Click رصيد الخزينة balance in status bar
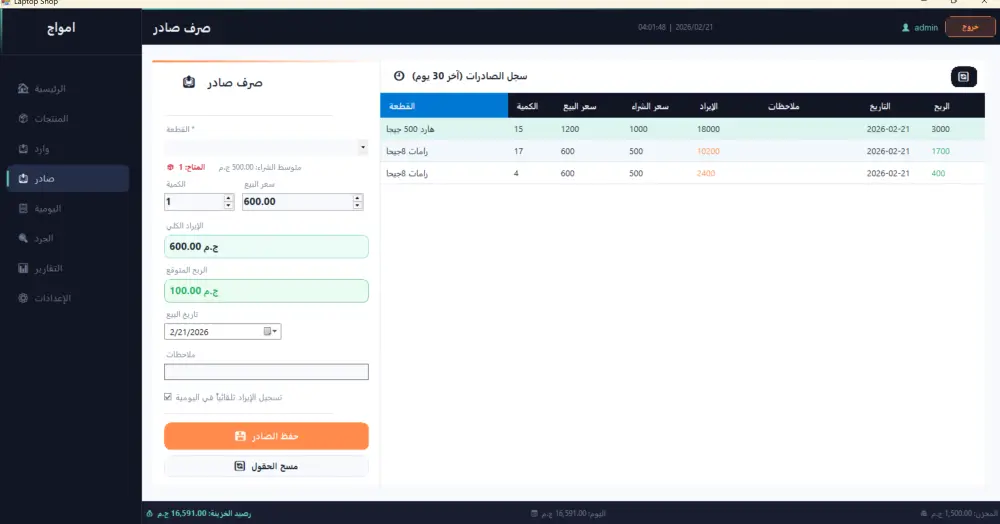1000x524 pixels. coord(204,513)
